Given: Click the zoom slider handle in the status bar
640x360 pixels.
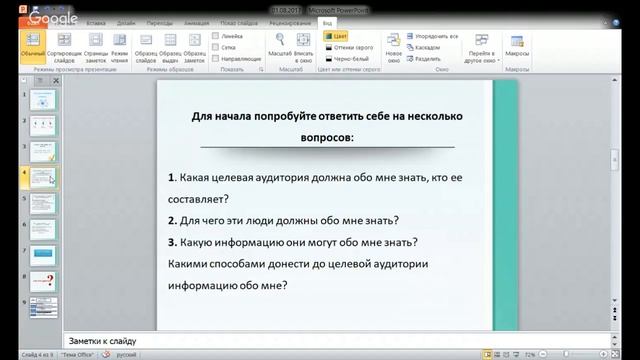Looking at the screenshot, I should click(566, 354).
